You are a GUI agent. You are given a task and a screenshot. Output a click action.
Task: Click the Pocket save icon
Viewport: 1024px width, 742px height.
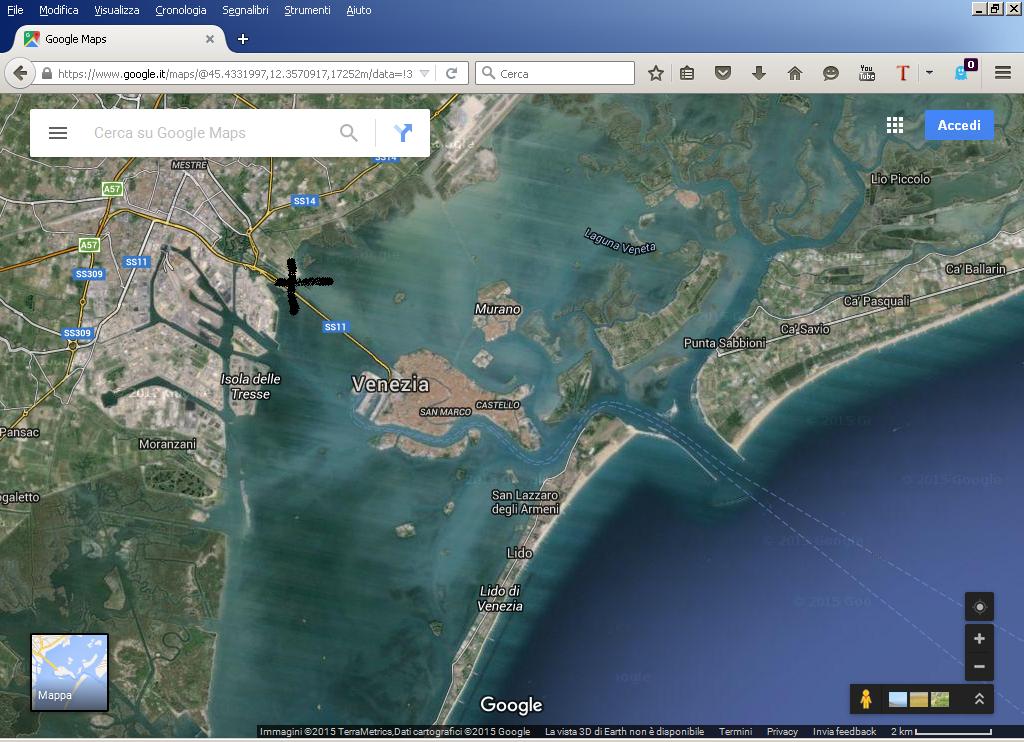pos(722,73)
